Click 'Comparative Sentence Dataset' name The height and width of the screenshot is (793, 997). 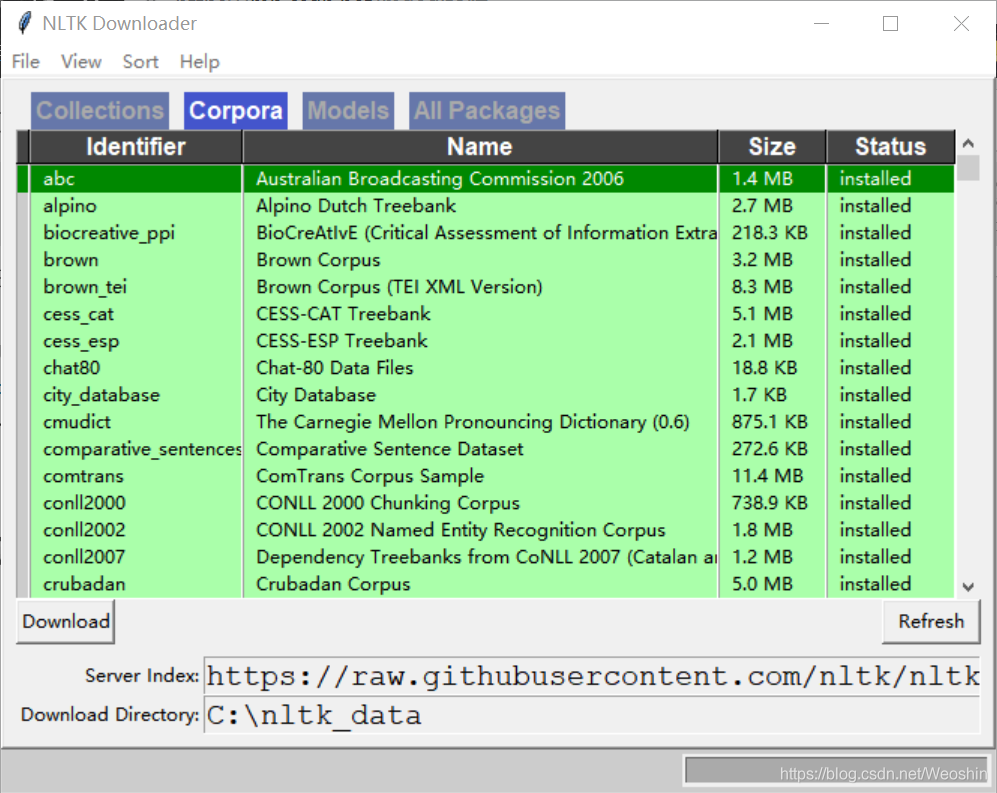click(x=390, y=449)
